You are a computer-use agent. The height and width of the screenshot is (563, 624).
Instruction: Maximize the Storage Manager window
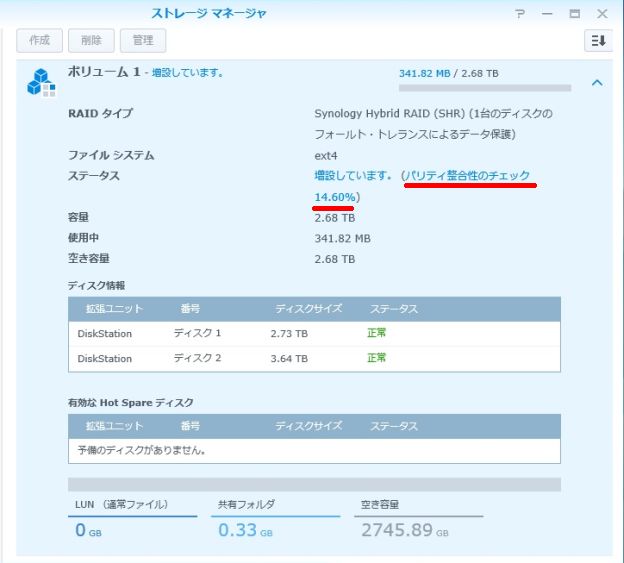[x=574, y=14]
